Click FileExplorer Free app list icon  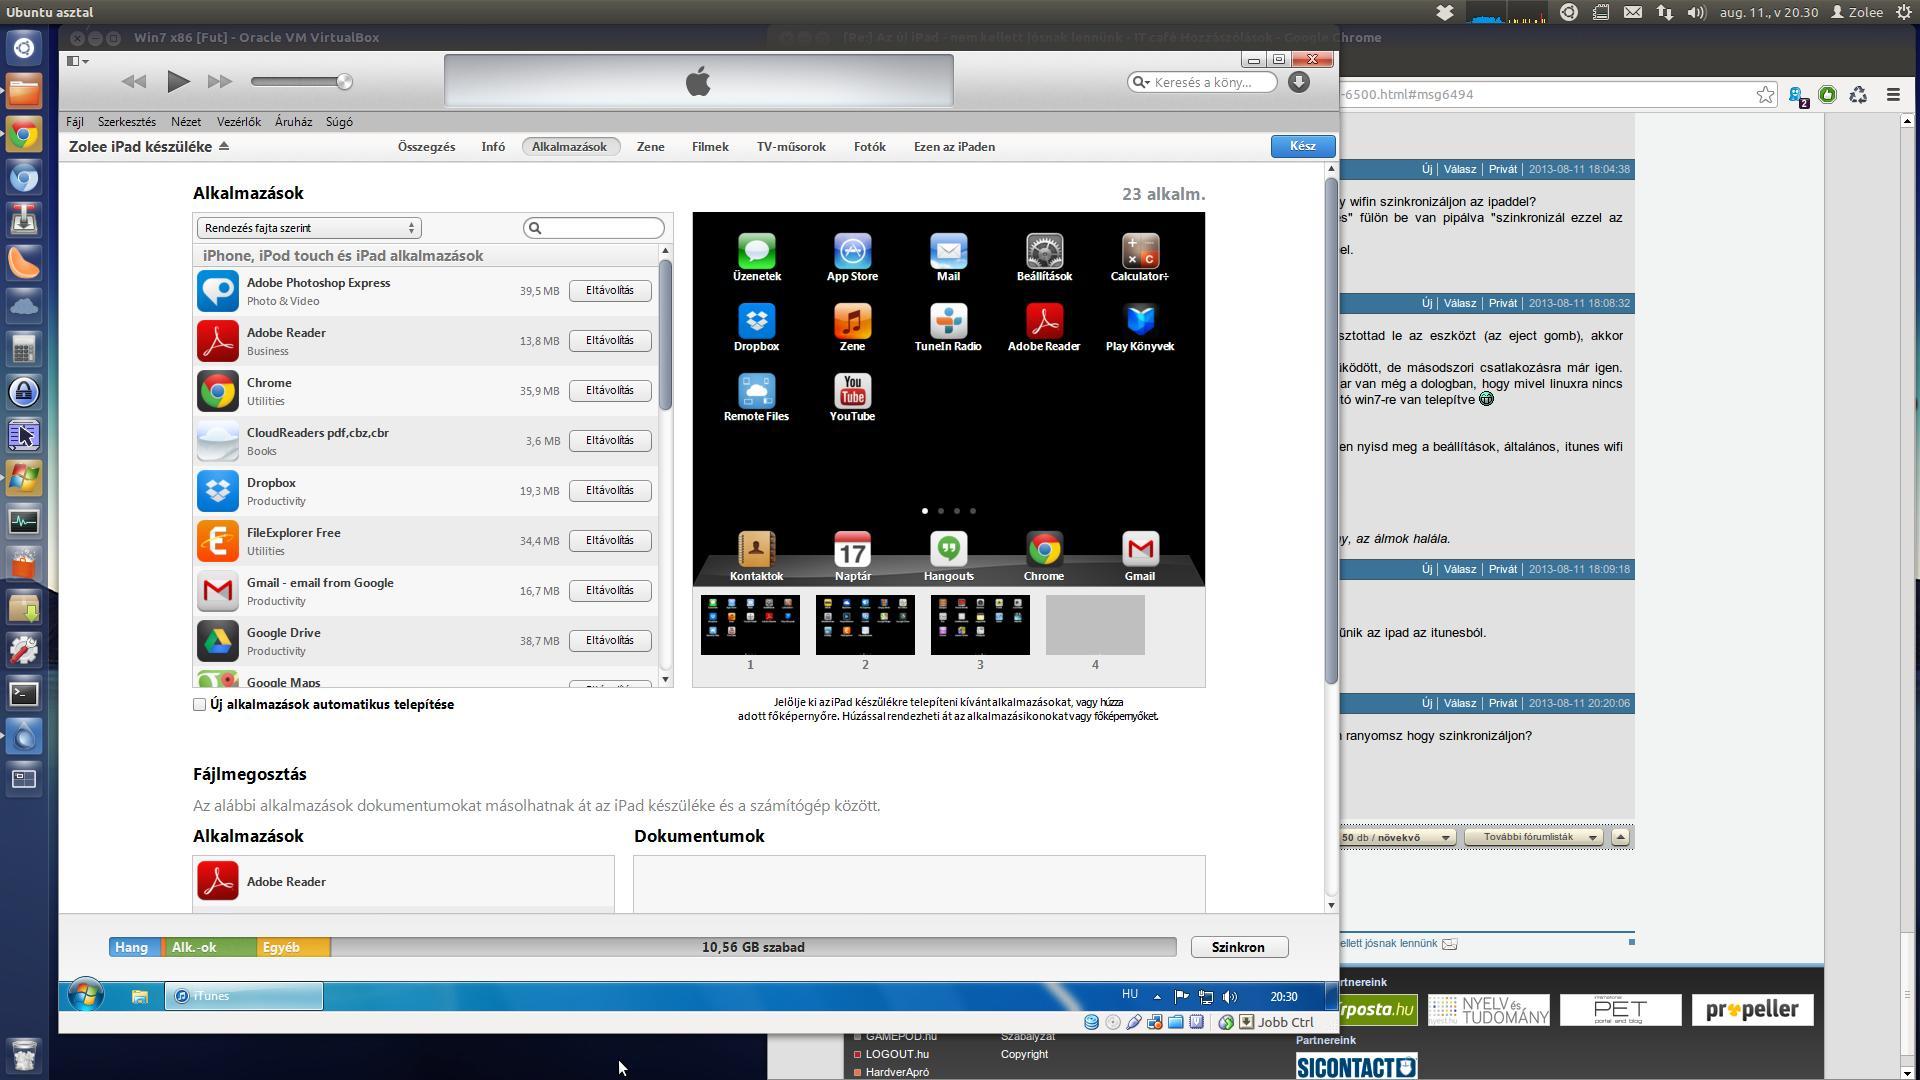[x=218, y=541]
